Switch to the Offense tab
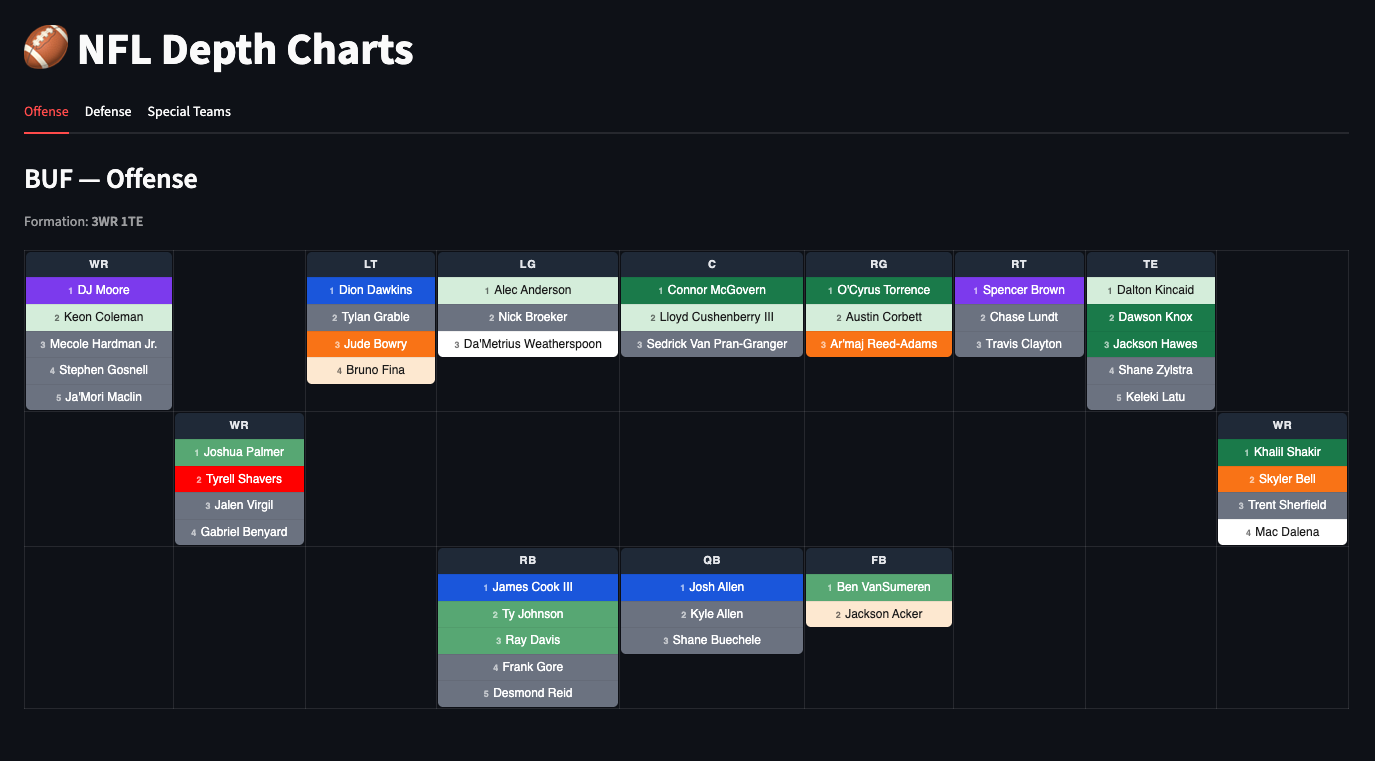 coord(46,112)
